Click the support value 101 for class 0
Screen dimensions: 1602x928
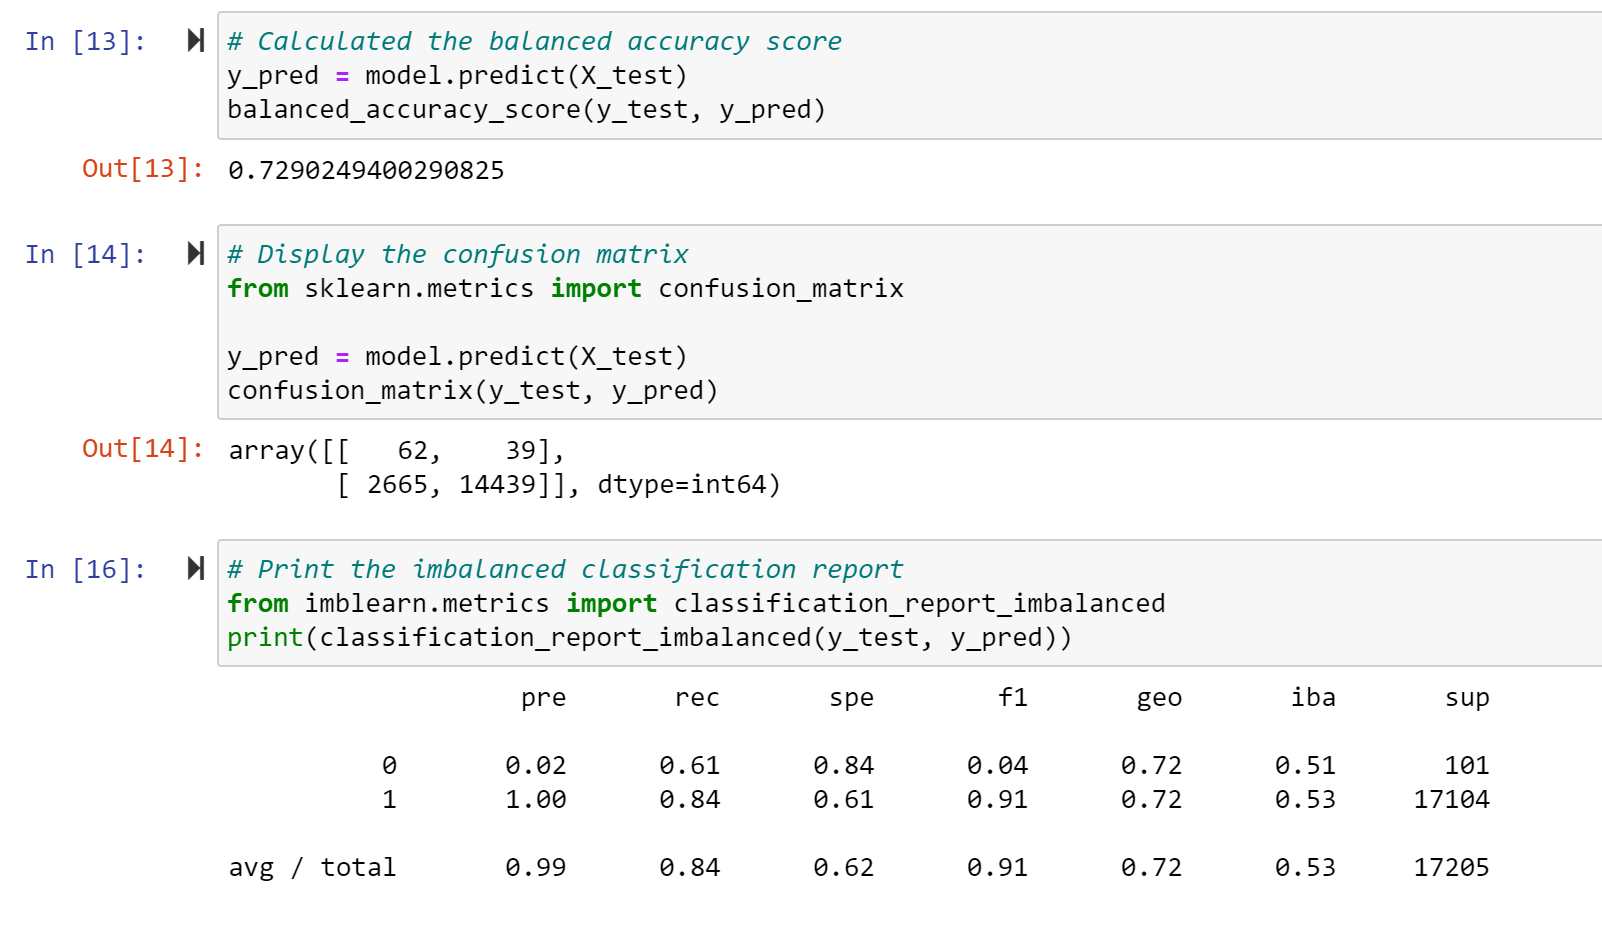[1467, 765]
